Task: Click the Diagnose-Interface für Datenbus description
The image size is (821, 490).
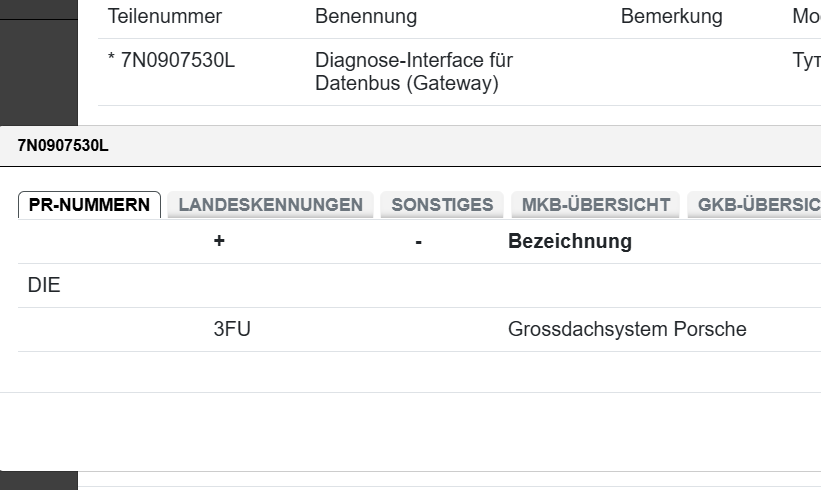Action: pyautogui.click(x=413, y=72)
